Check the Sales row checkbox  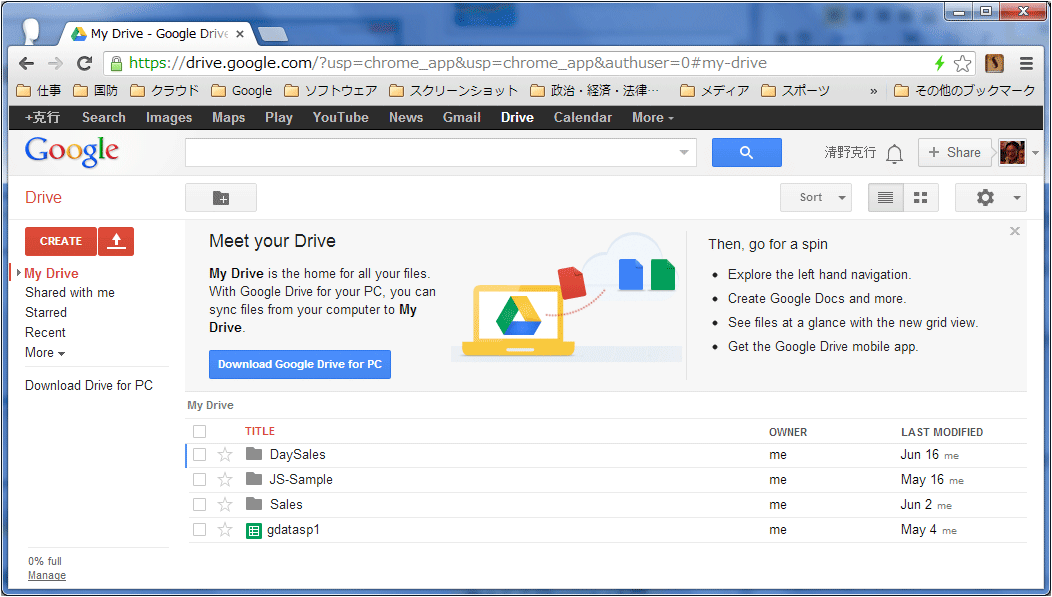click(x=199, y=504)
